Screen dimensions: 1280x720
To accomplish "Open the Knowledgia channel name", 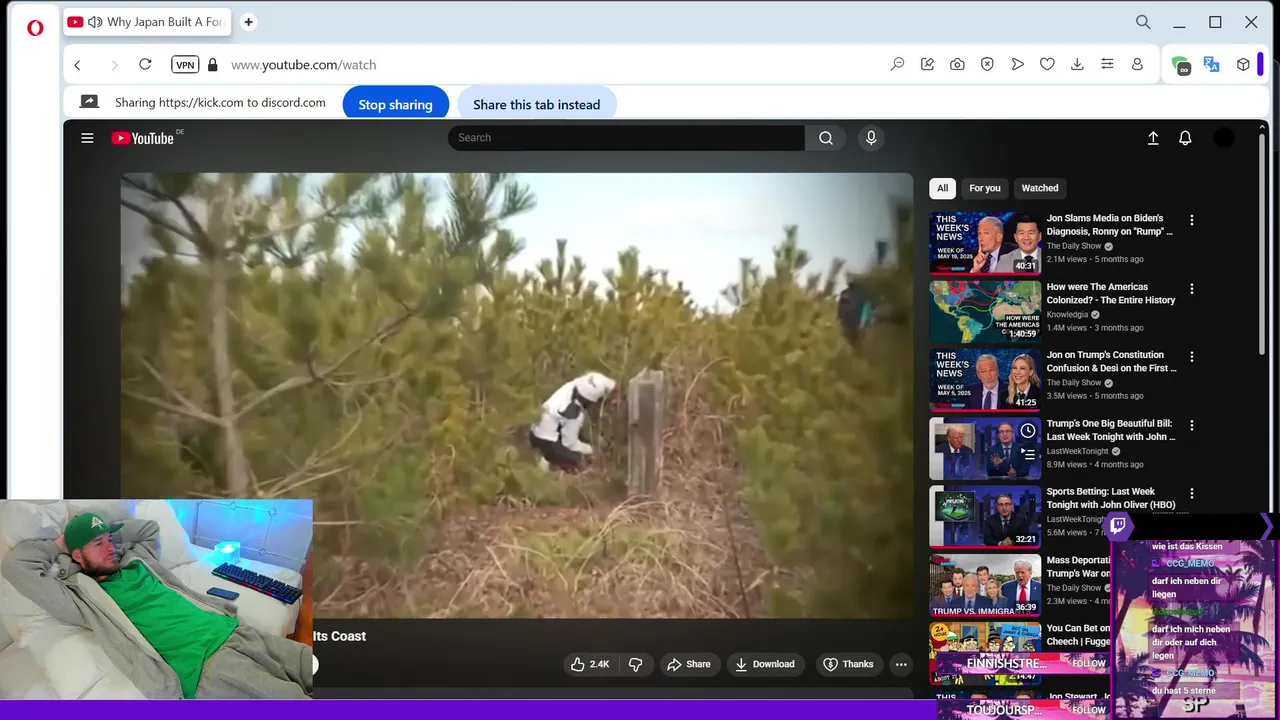I will click(x=1067, y=314).
